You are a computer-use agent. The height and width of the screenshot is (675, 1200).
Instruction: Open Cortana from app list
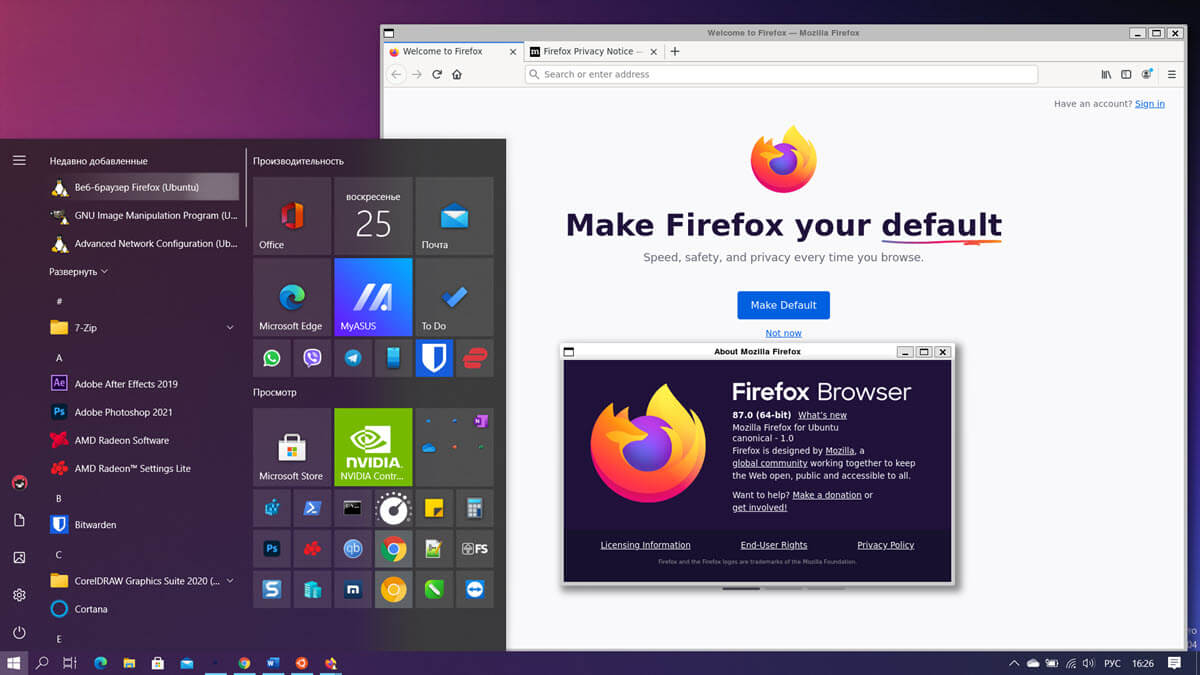coord(144,608)
